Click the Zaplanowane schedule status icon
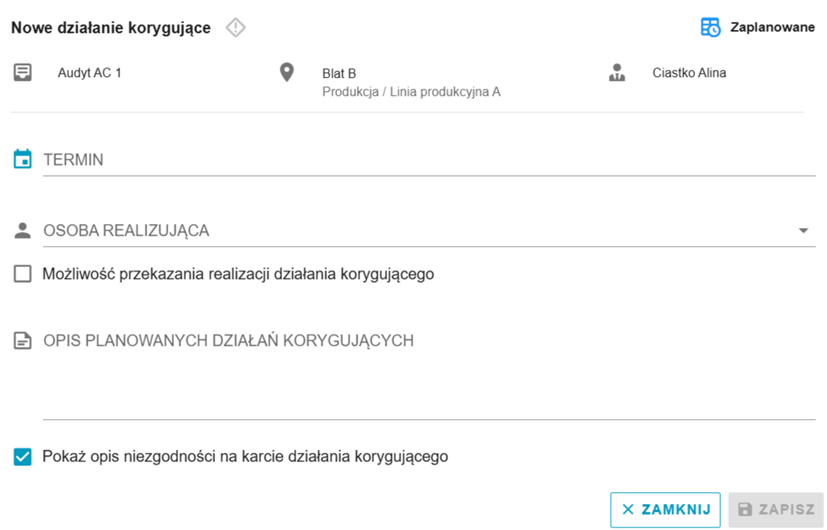 click(710, 27)
